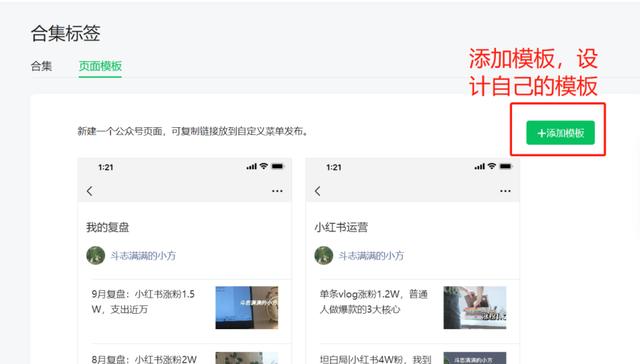Click avatar under 小红书运营 title
Viewport: 640px width, 364px height.
[x=324, y=255]
